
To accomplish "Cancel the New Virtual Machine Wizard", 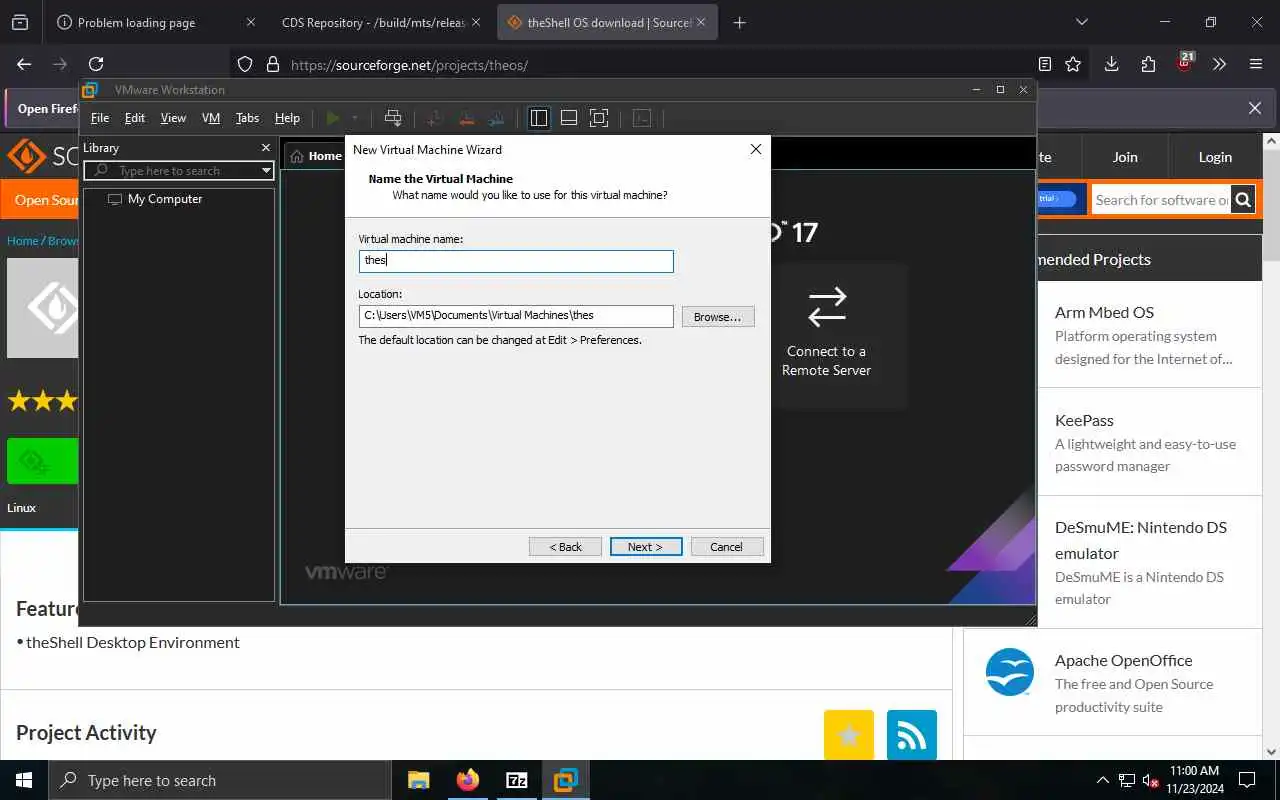I will click(x=727, y=547).
